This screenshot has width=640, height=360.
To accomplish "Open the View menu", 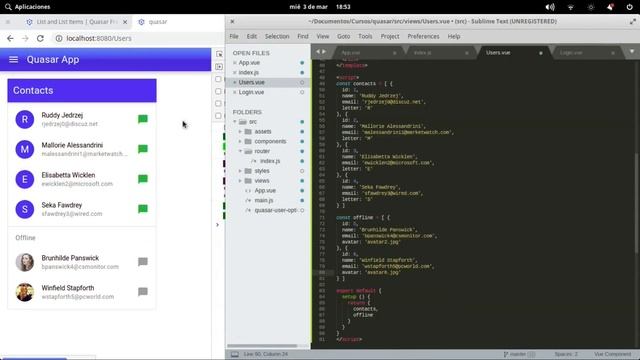I will tap(322, 36).
